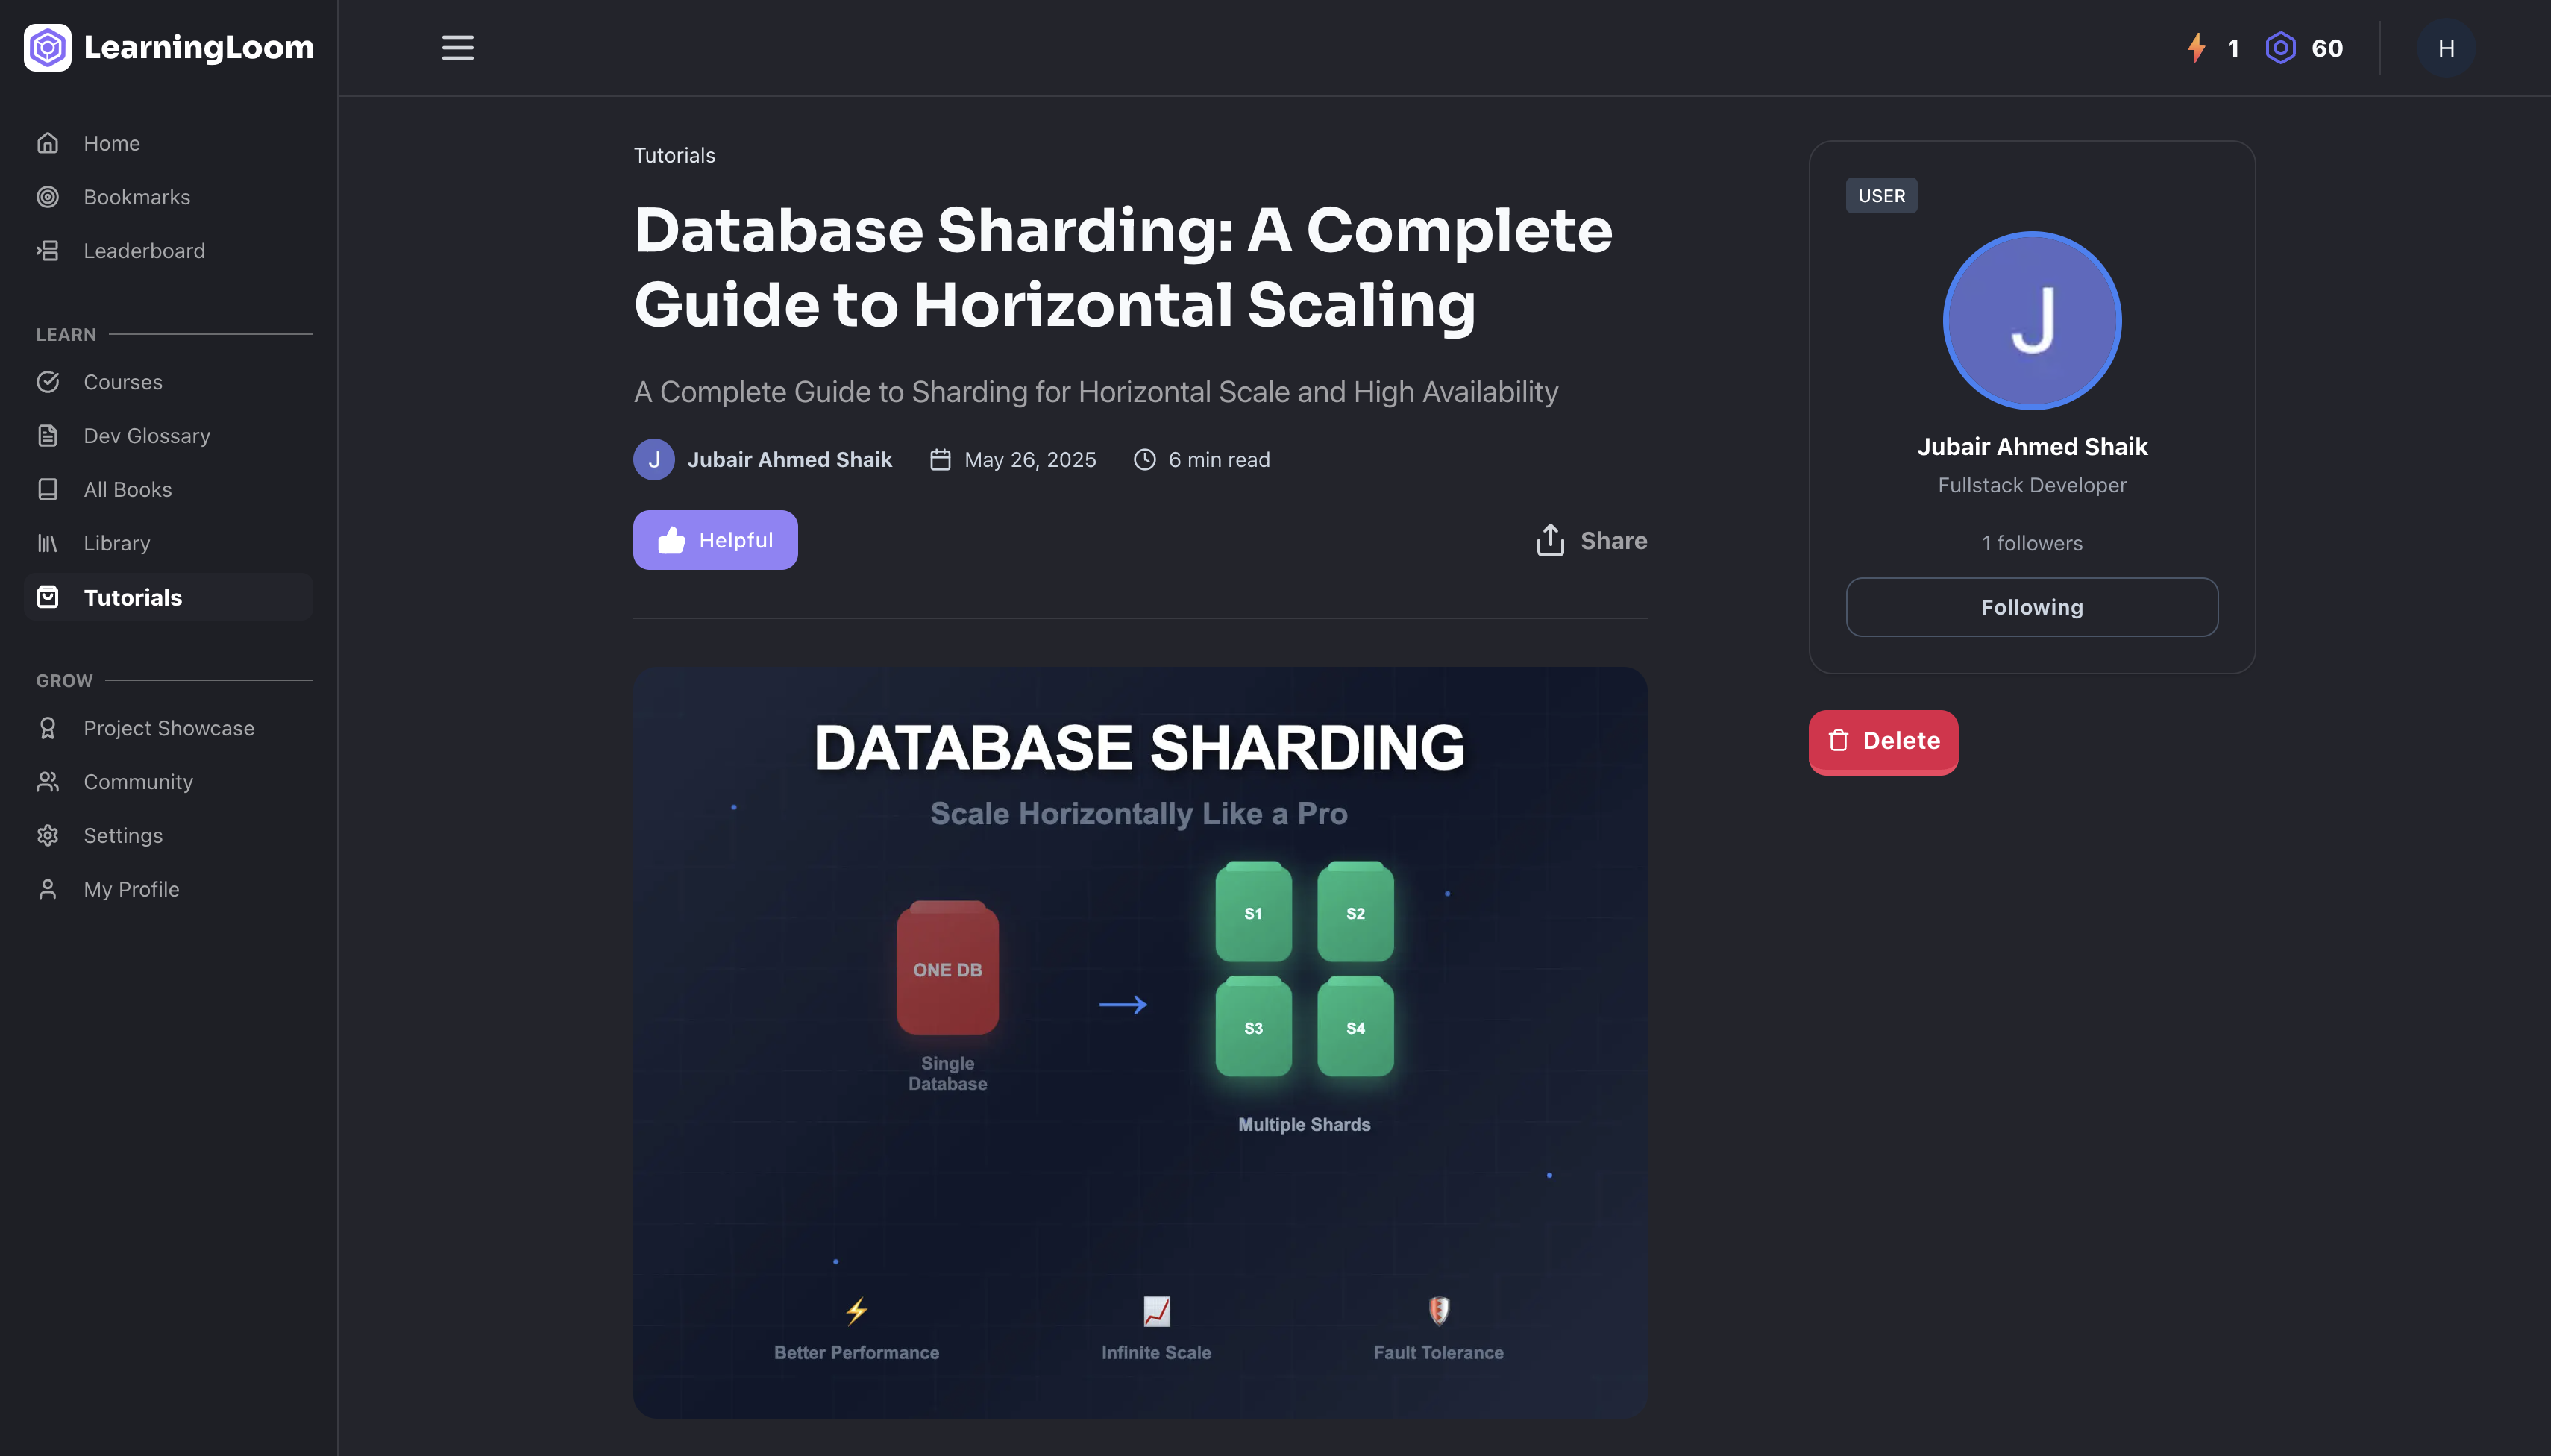The height and width of the screenshot is (1456, 2551).
Task: Click the share upload icon
Action: click(x=1550, y=540)
